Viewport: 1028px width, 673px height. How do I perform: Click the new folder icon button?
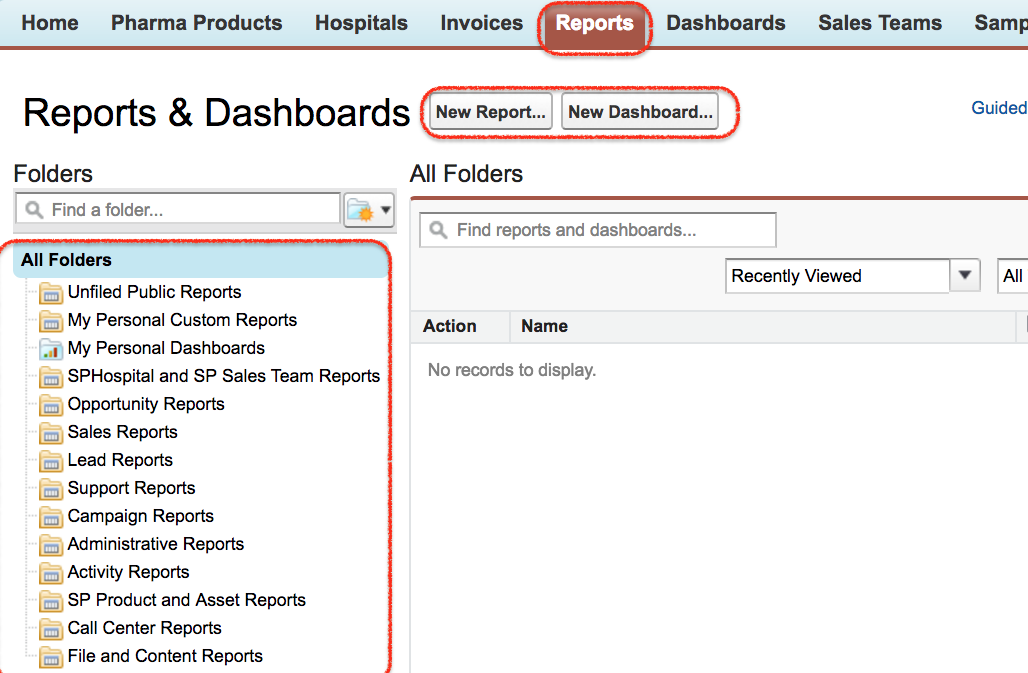coord(359,210)
